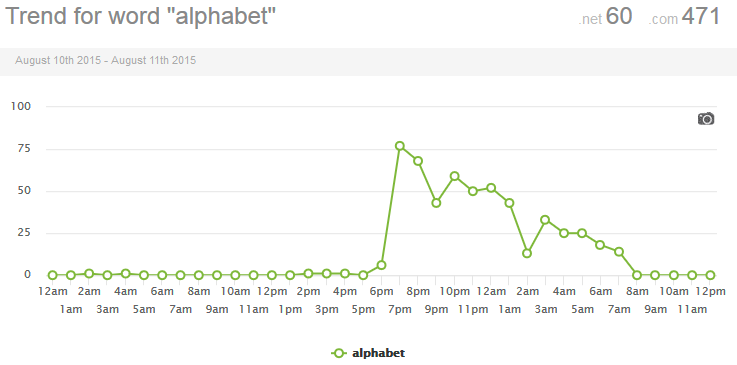The image size is (737, 365).
Task: Toggle the alphabet series in legend
Action: point(368,353)
